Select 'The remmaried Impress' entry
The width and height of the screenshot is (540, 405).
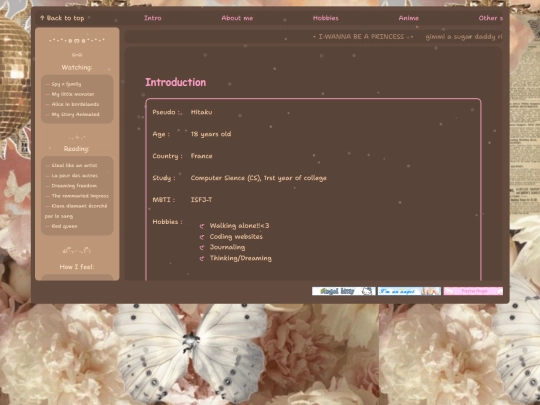pyautogui.click(x=80, y=196)
